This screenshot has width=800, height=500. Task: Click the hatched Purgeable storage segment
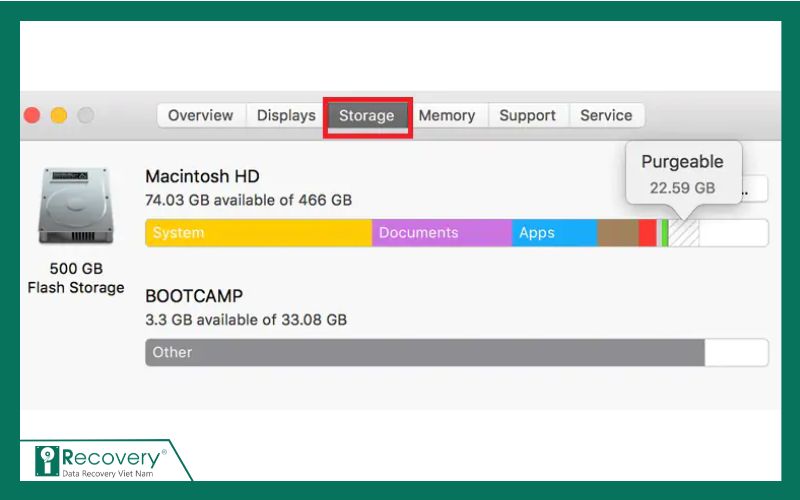coord(684,233)
